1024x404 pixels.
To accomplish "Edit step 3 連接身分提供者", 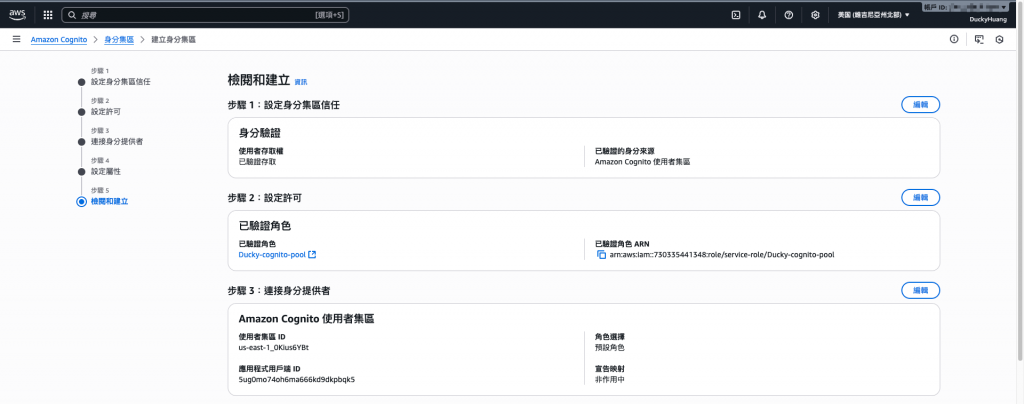I will (920, 290).
